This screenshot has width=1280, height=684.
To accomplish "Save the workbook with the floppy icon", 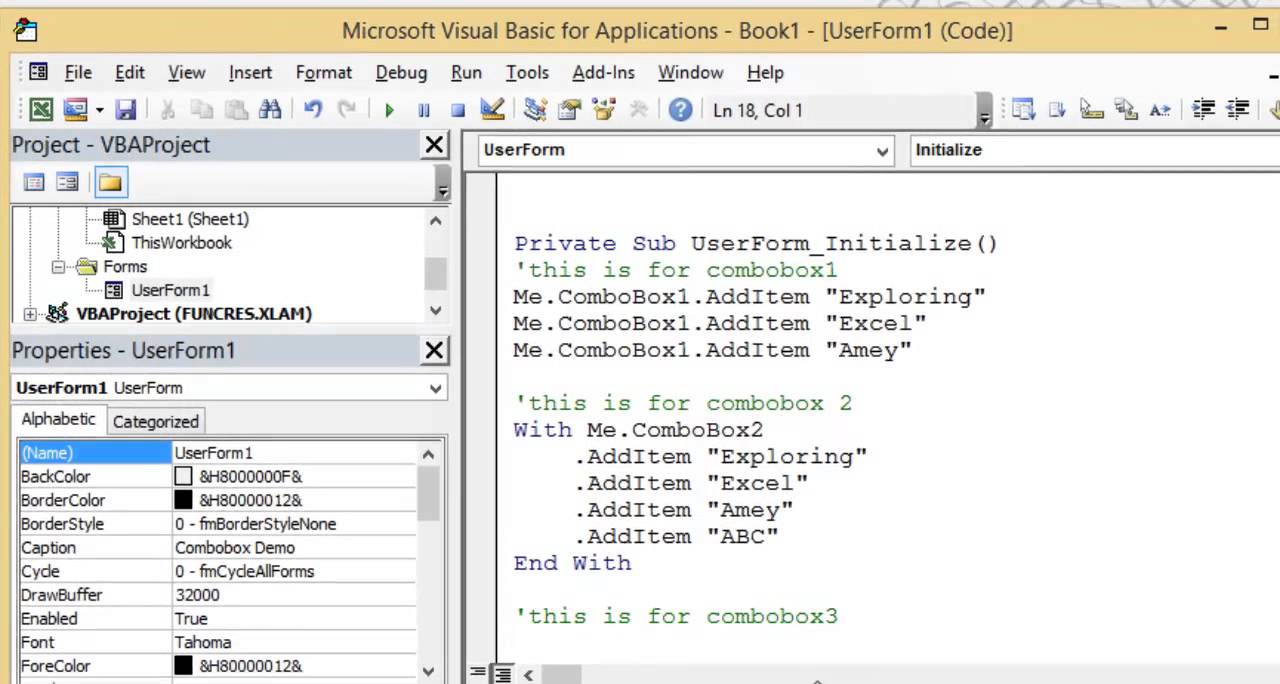I will click(126, 110).
